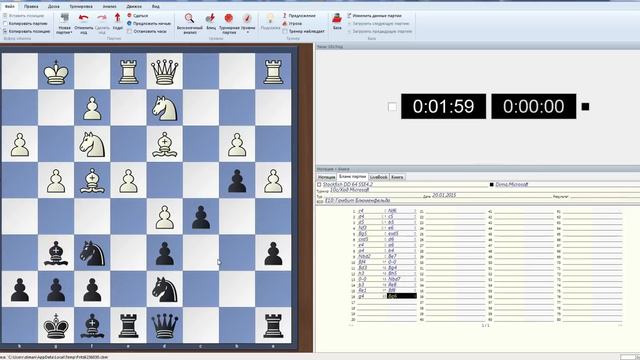The width and height of the screenshot is (640, 360).
Task: Select the black king on the board
Action: 56,325
